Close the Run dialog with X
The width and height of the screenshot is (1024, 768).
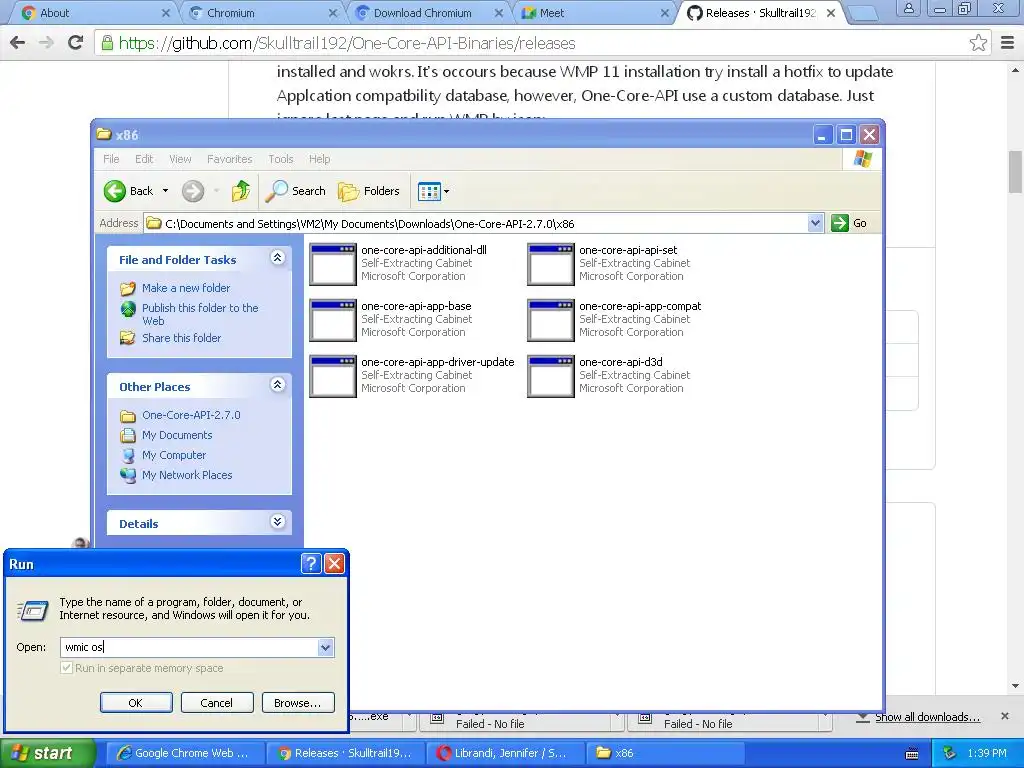334,564
